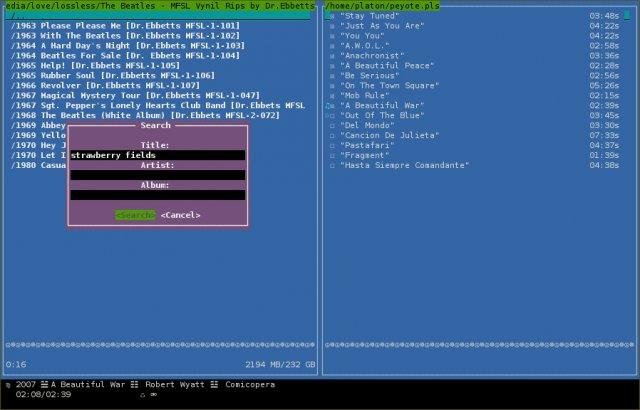
Task: Click album name "Comicopera" in status bar
Action: (x=250, y=385)
